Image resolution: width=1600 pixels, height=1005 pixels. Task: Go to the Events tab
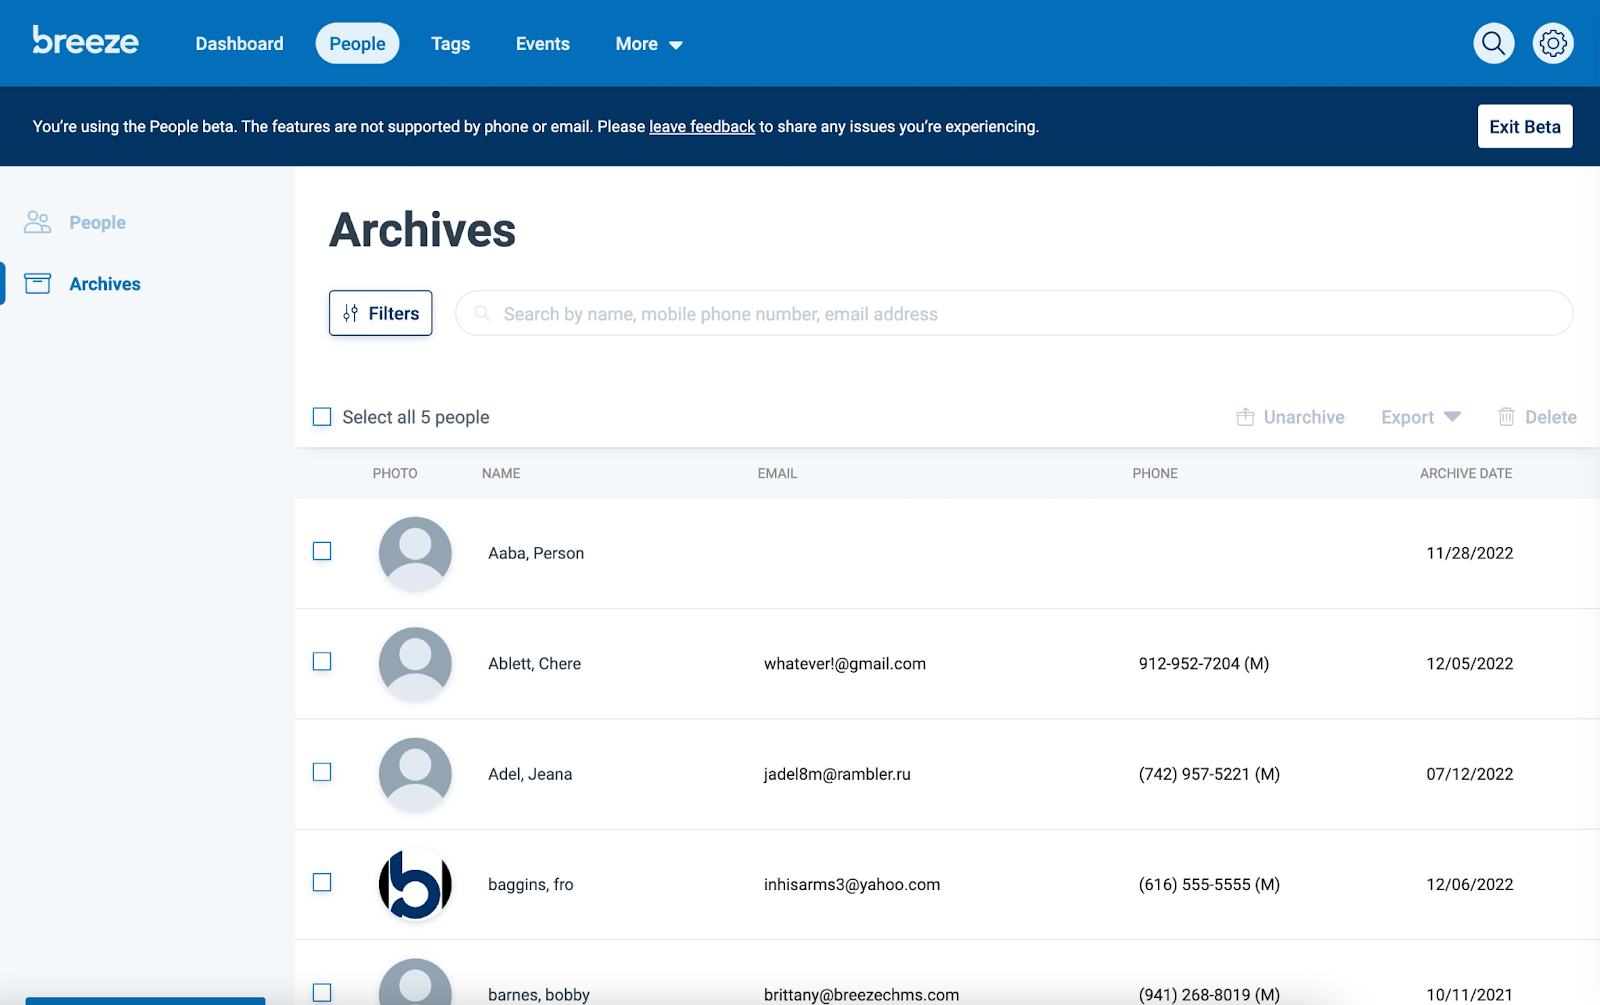pyautogui.click(x=543, y=44)
